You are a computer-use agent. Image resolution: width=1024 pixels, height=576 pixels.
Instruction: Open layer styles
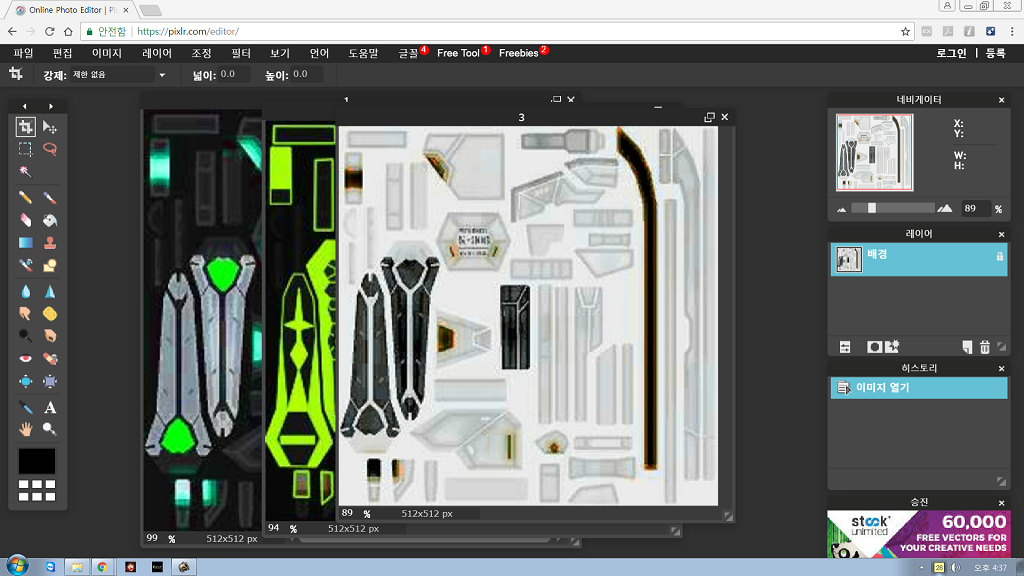click(x=892, y=347)
